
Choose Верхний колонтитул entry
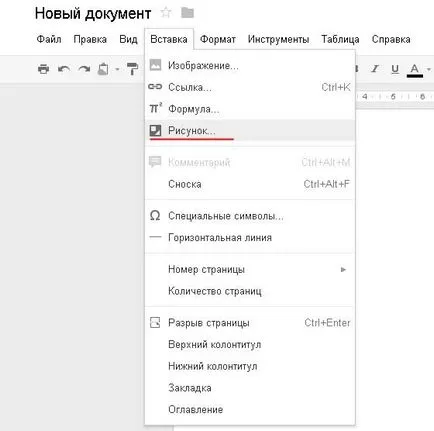pos(250,344)
